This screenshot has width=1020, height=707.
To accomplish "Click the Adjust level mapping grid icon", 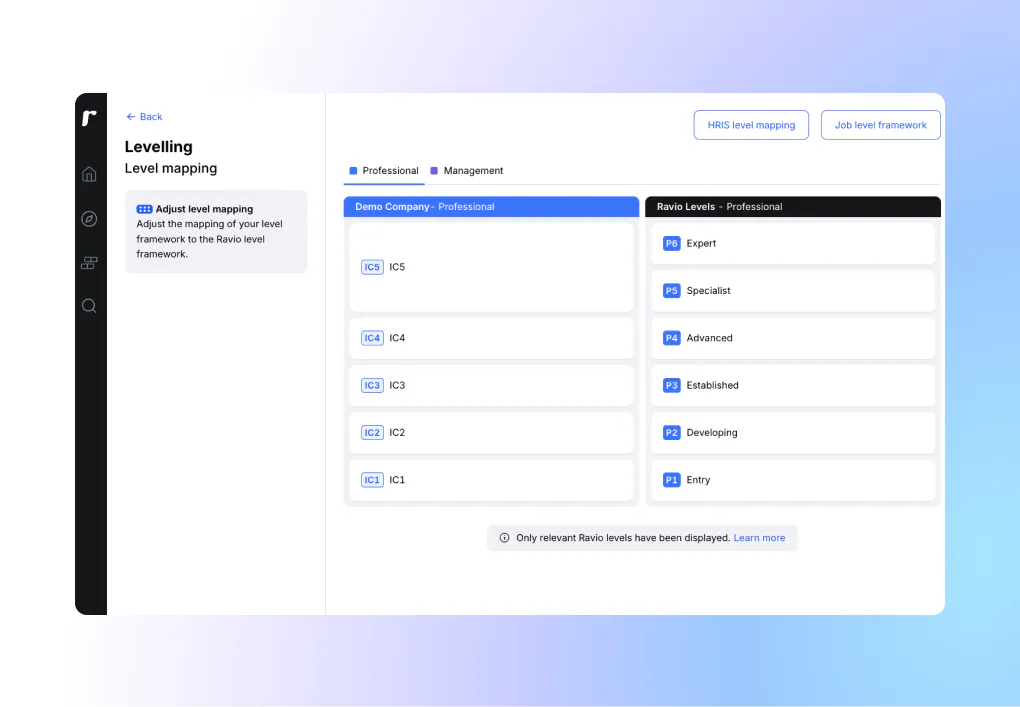I will coord(144,209).
